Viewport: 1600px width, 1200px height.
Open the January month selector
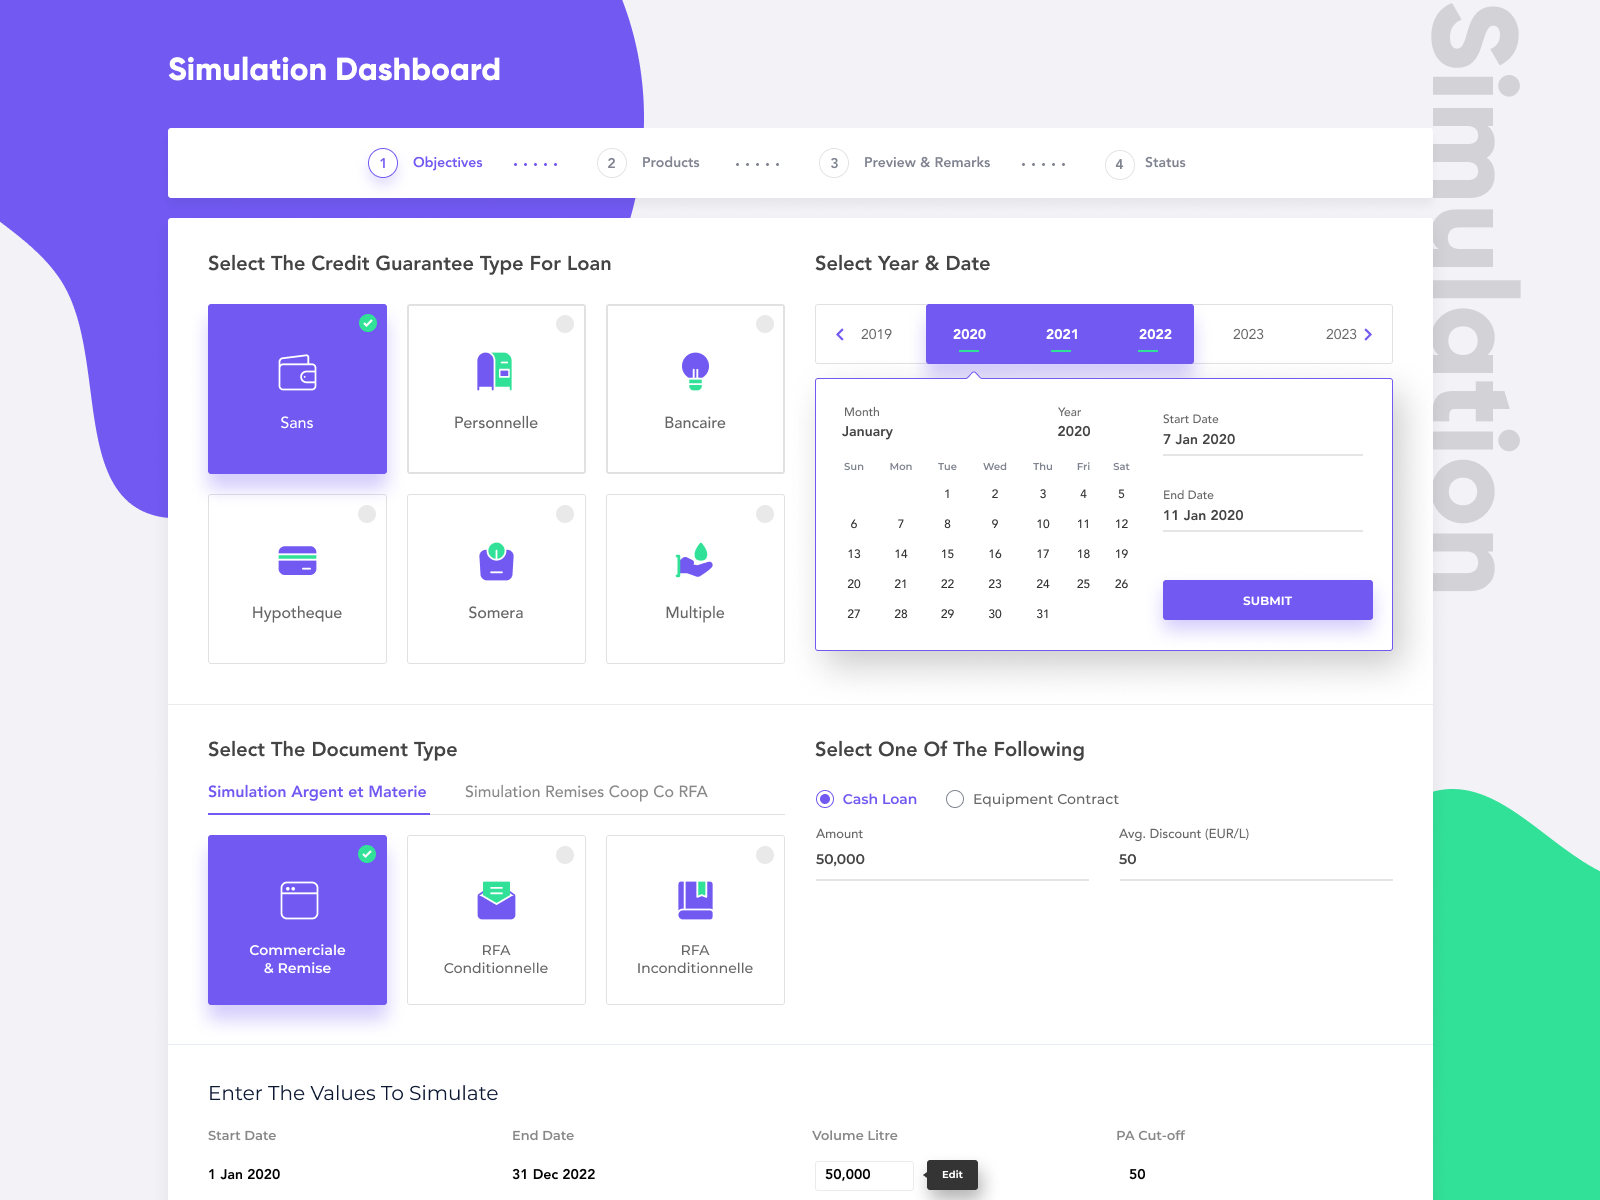point(867,431)
